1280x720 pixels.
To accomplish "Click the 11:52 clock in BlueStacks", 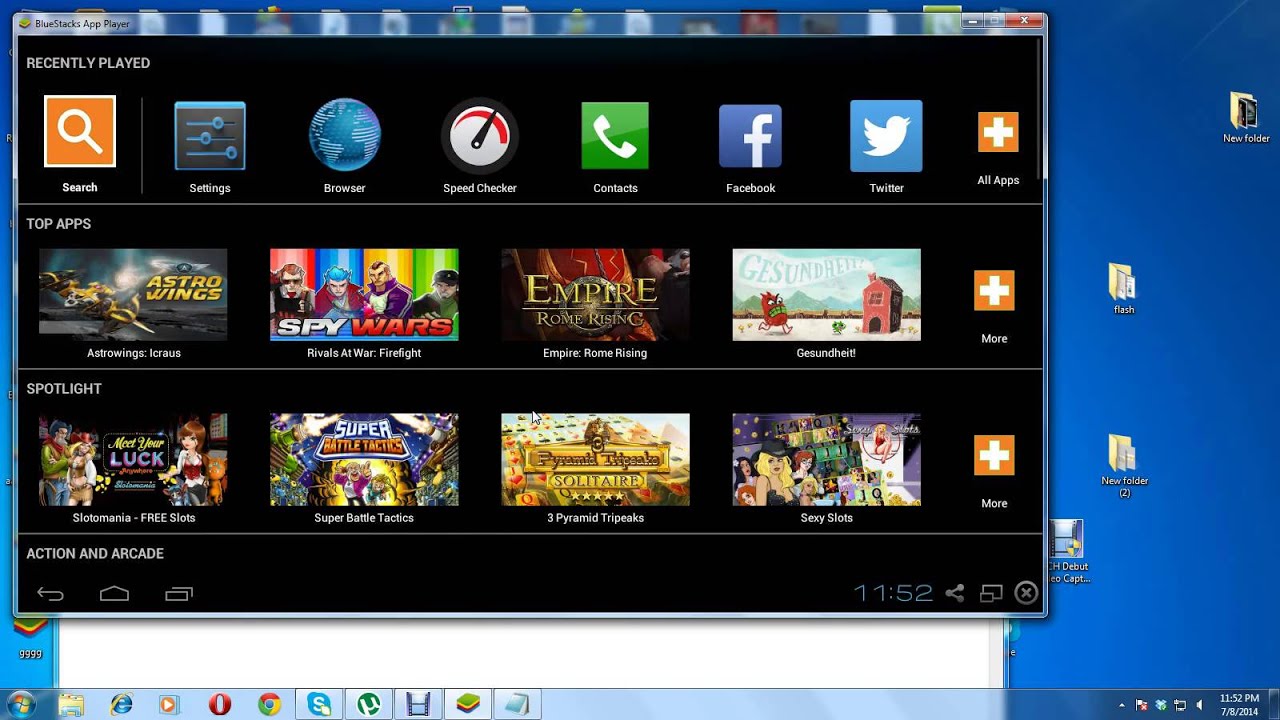I will (893, 593).
